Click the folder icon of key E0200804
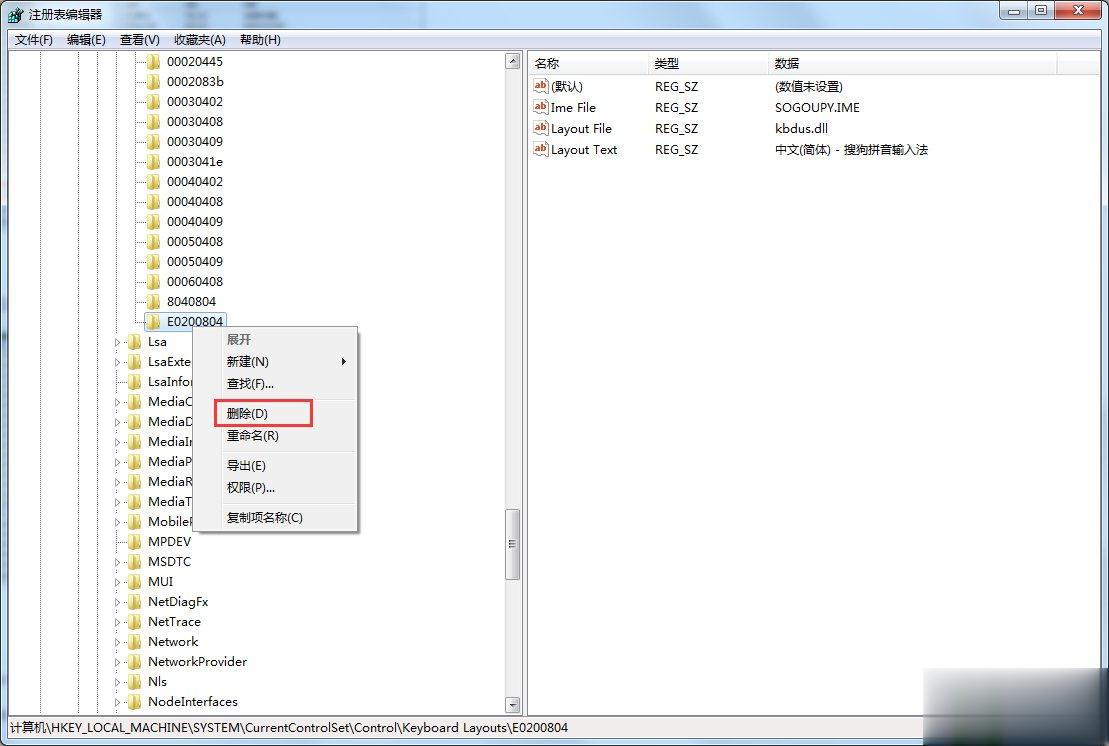Viewport: 1109px width, 746px height. 153,322
